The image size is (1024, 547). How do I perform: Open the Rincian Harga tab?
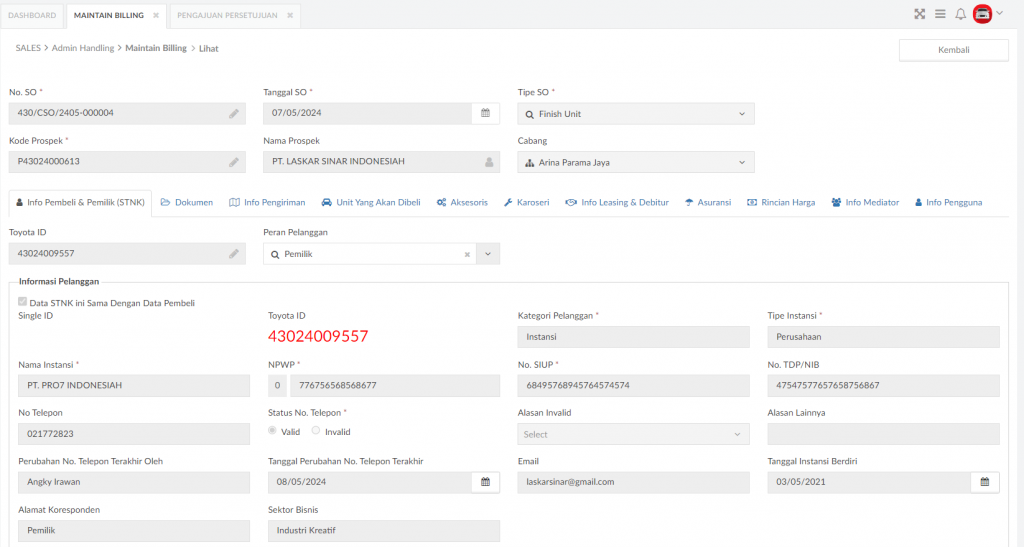pos(781,202)
